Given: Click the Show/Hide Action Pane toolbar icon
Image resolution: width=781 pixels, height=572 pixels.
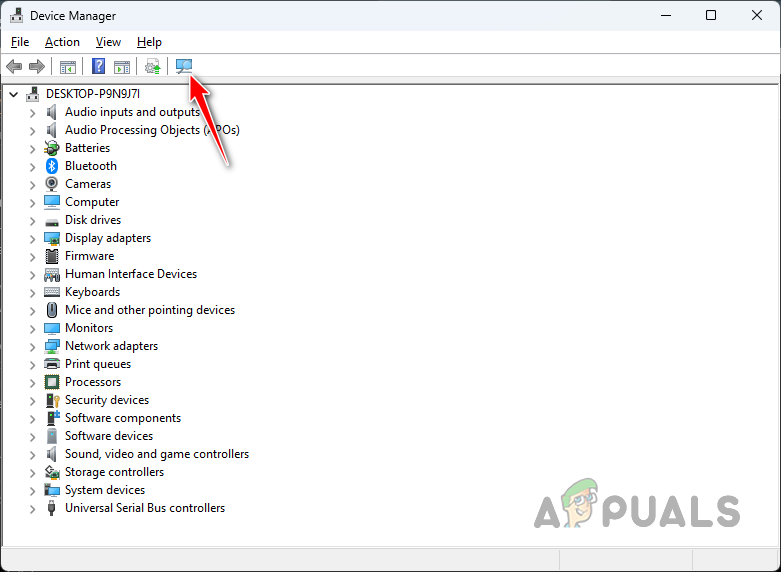Looking at the screenshot, I should pos(122,66).
